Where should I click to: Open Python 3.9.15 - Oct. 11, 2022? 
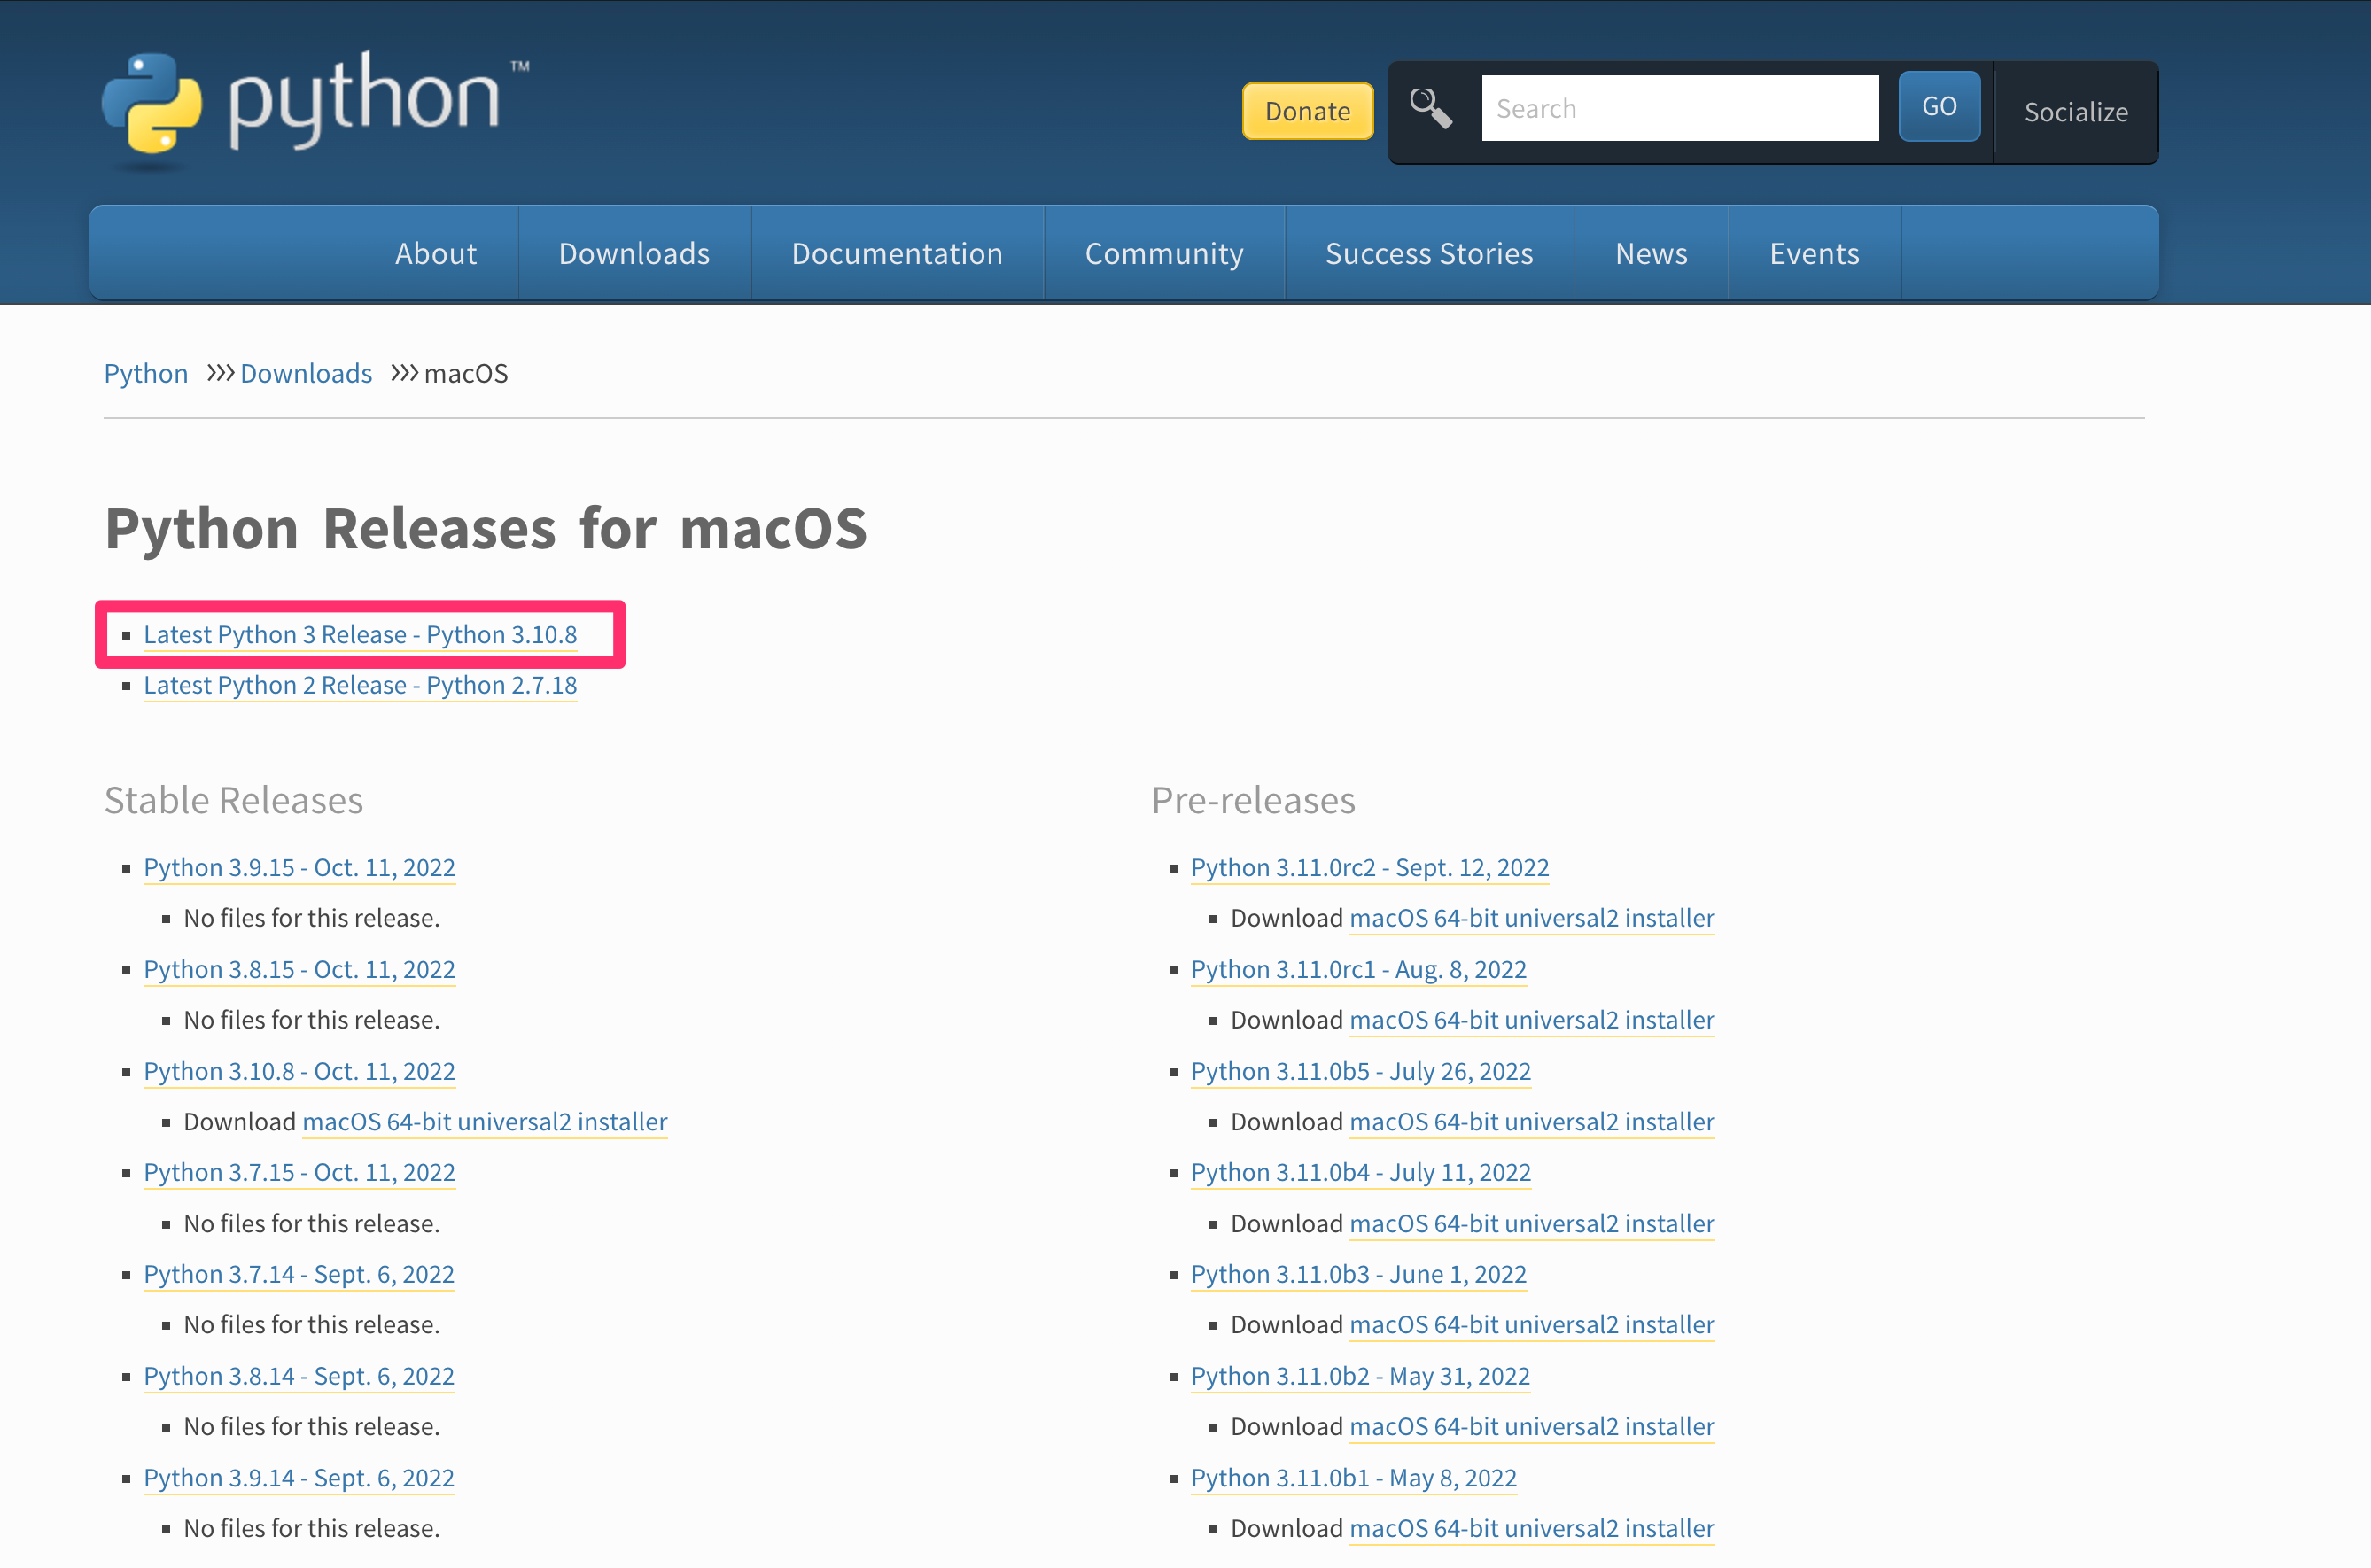coord(299,867)
